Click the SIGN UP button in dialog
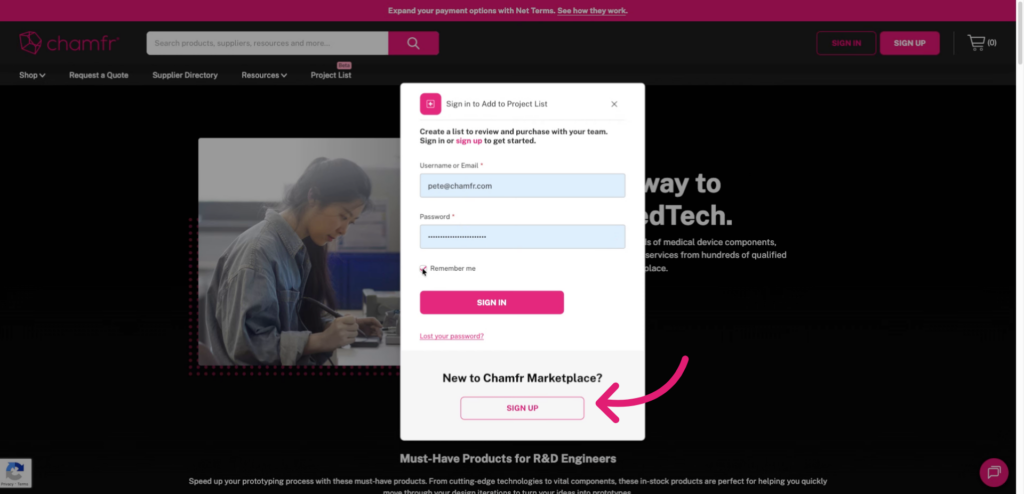Viewport: 1024px width, 494px height. click(521, 408)
